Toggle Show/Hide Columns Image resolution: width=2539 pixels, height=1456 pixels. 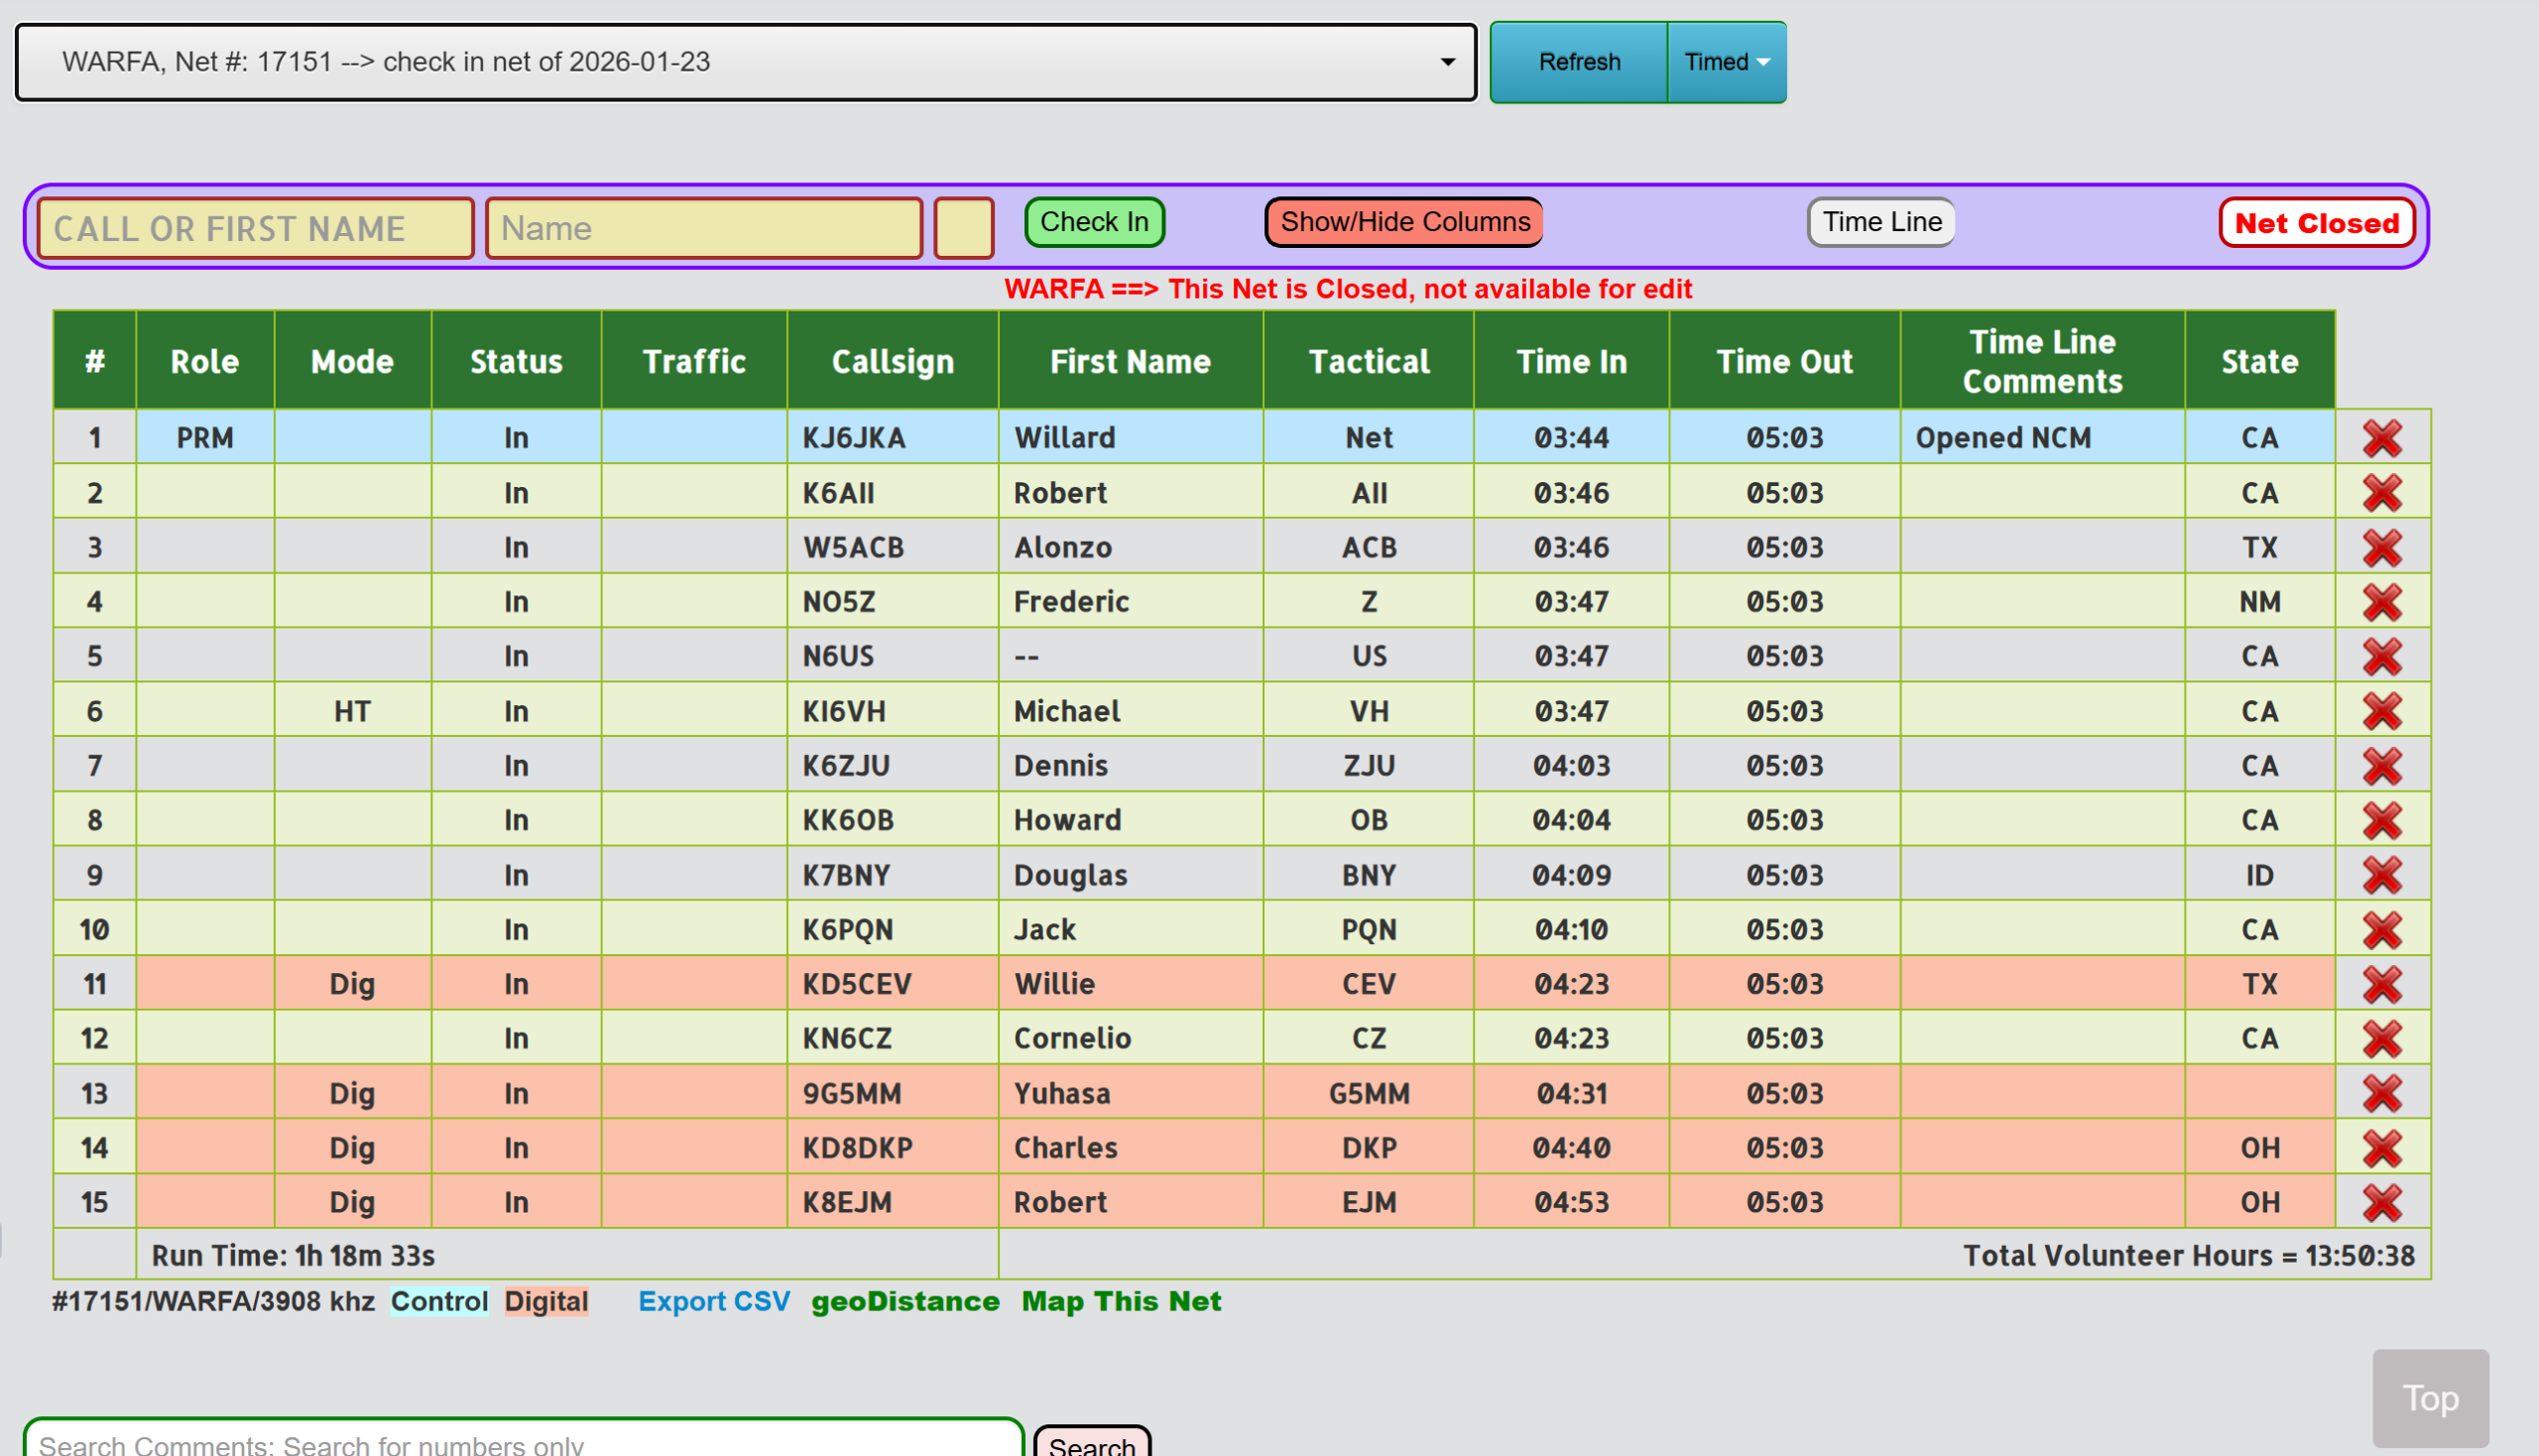coord(1404,222)
